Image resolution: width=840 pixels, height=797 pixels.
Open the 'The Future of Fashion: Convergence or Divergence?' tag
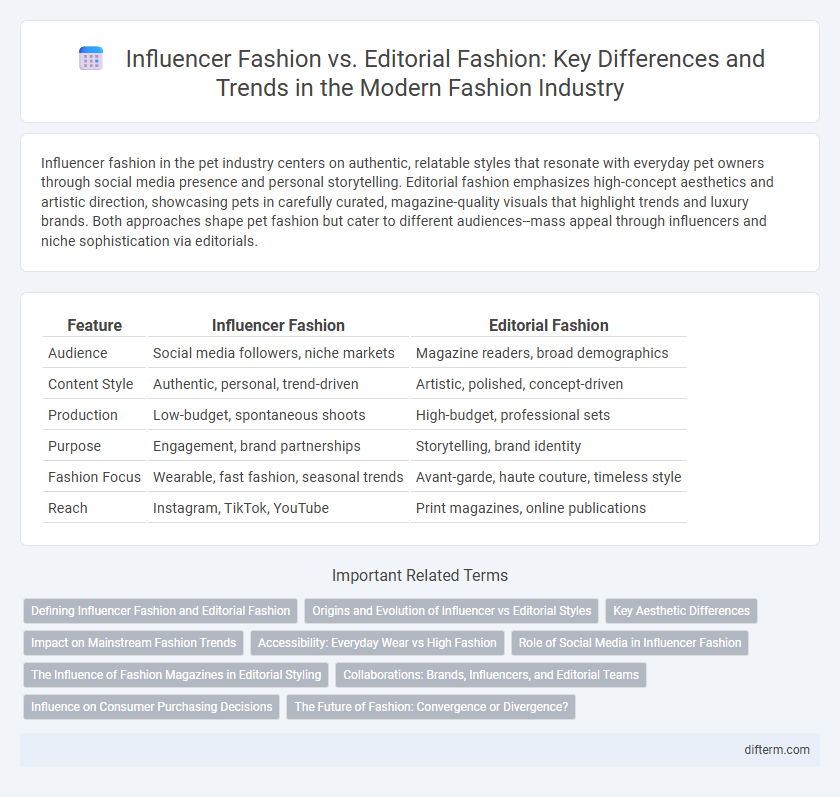tap(431, 706)
